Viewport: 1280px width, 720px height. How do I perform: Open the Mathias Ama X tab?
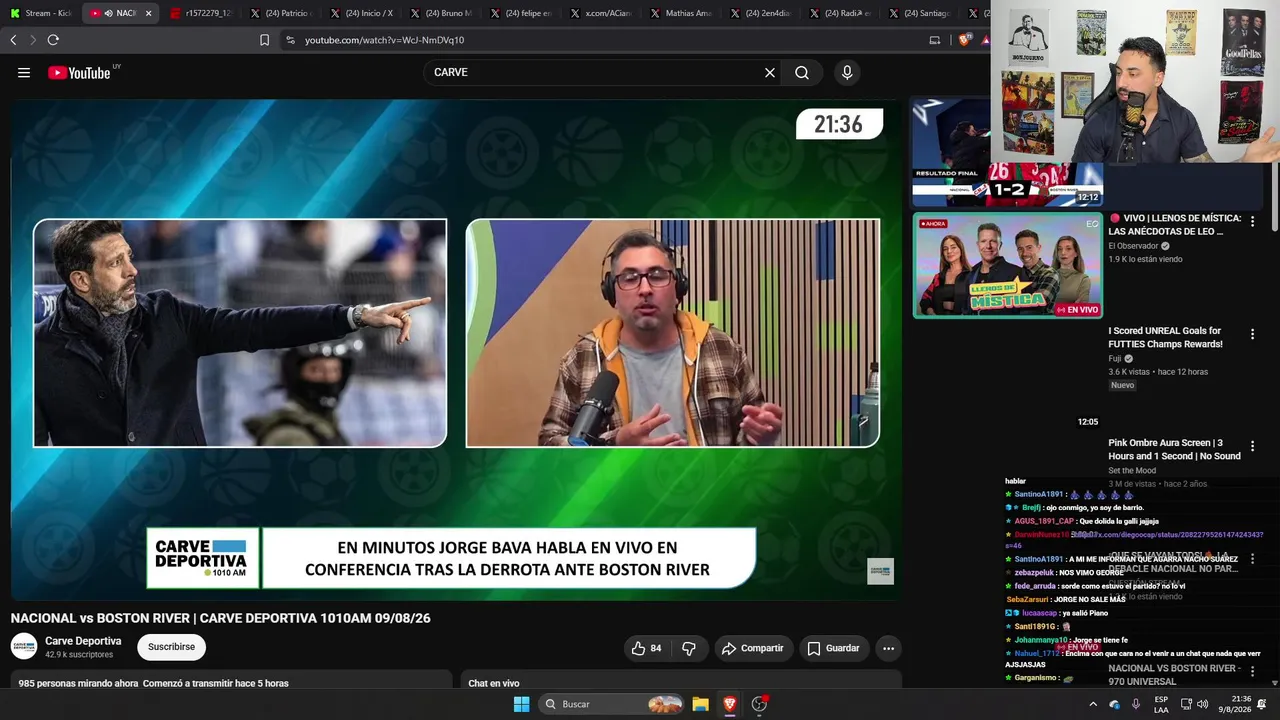tap(680, 13)
